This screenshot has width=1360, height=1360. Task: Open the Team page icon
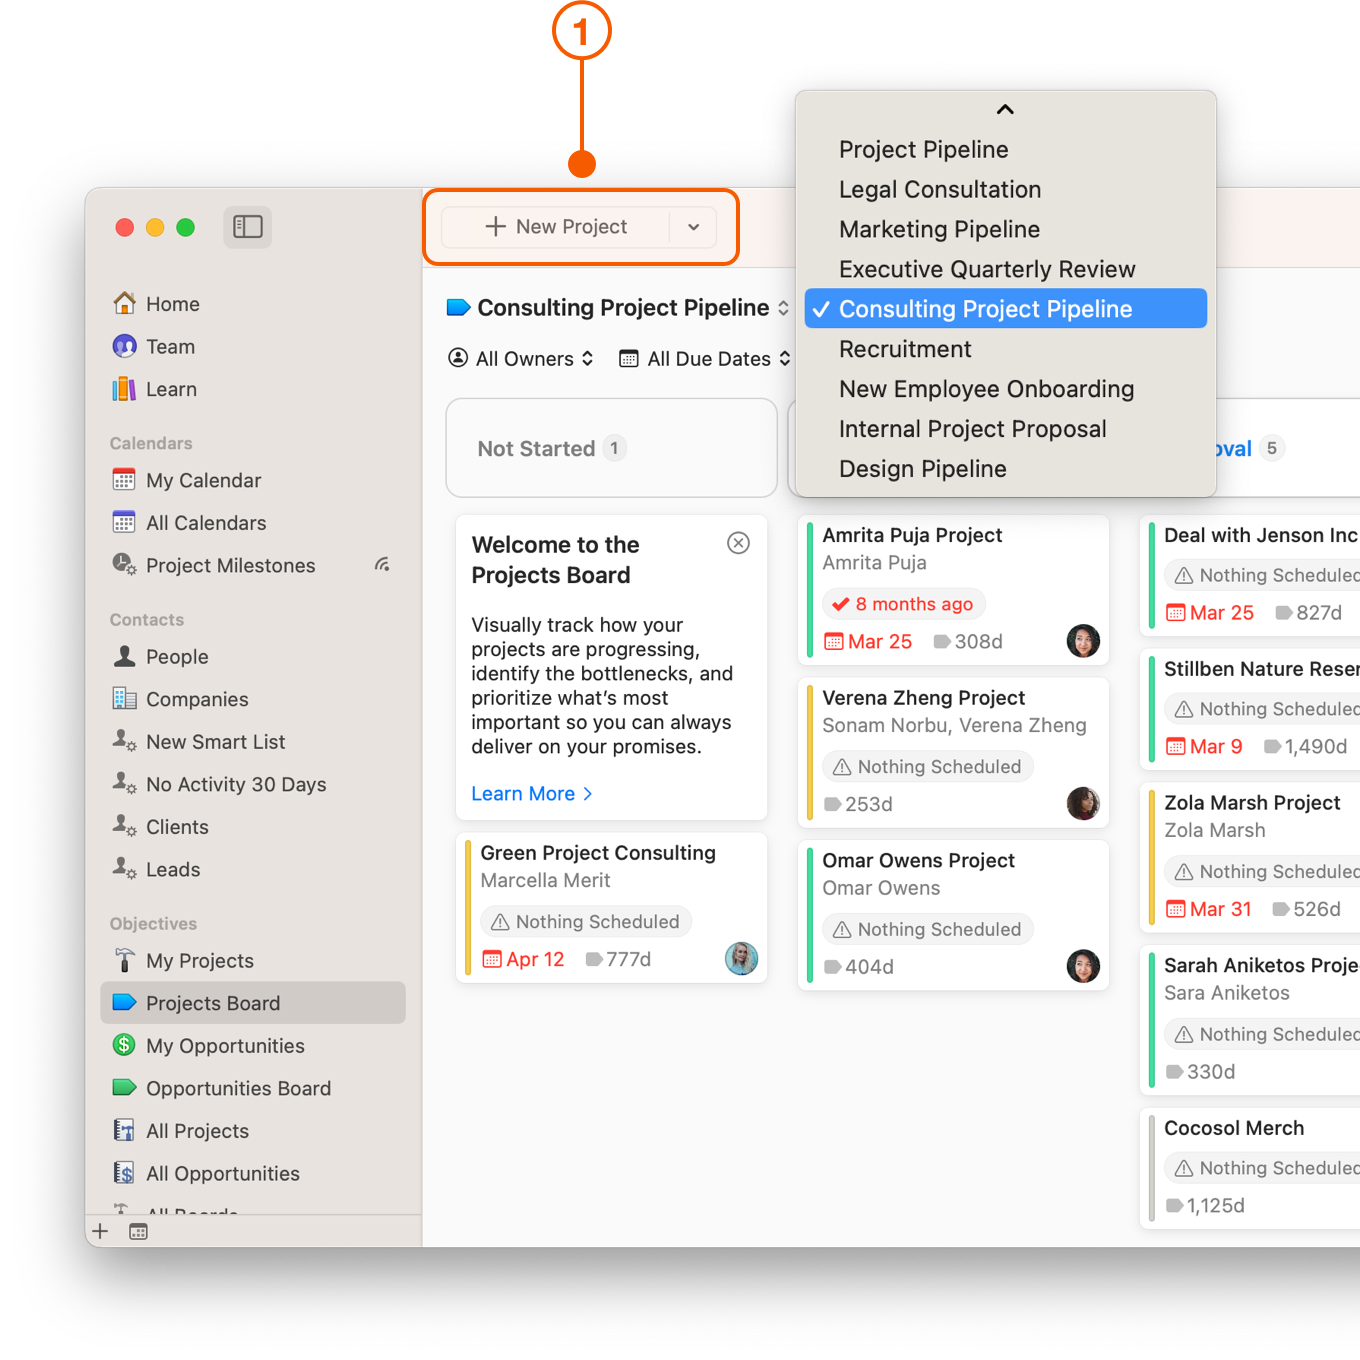(x=124, y=347)
